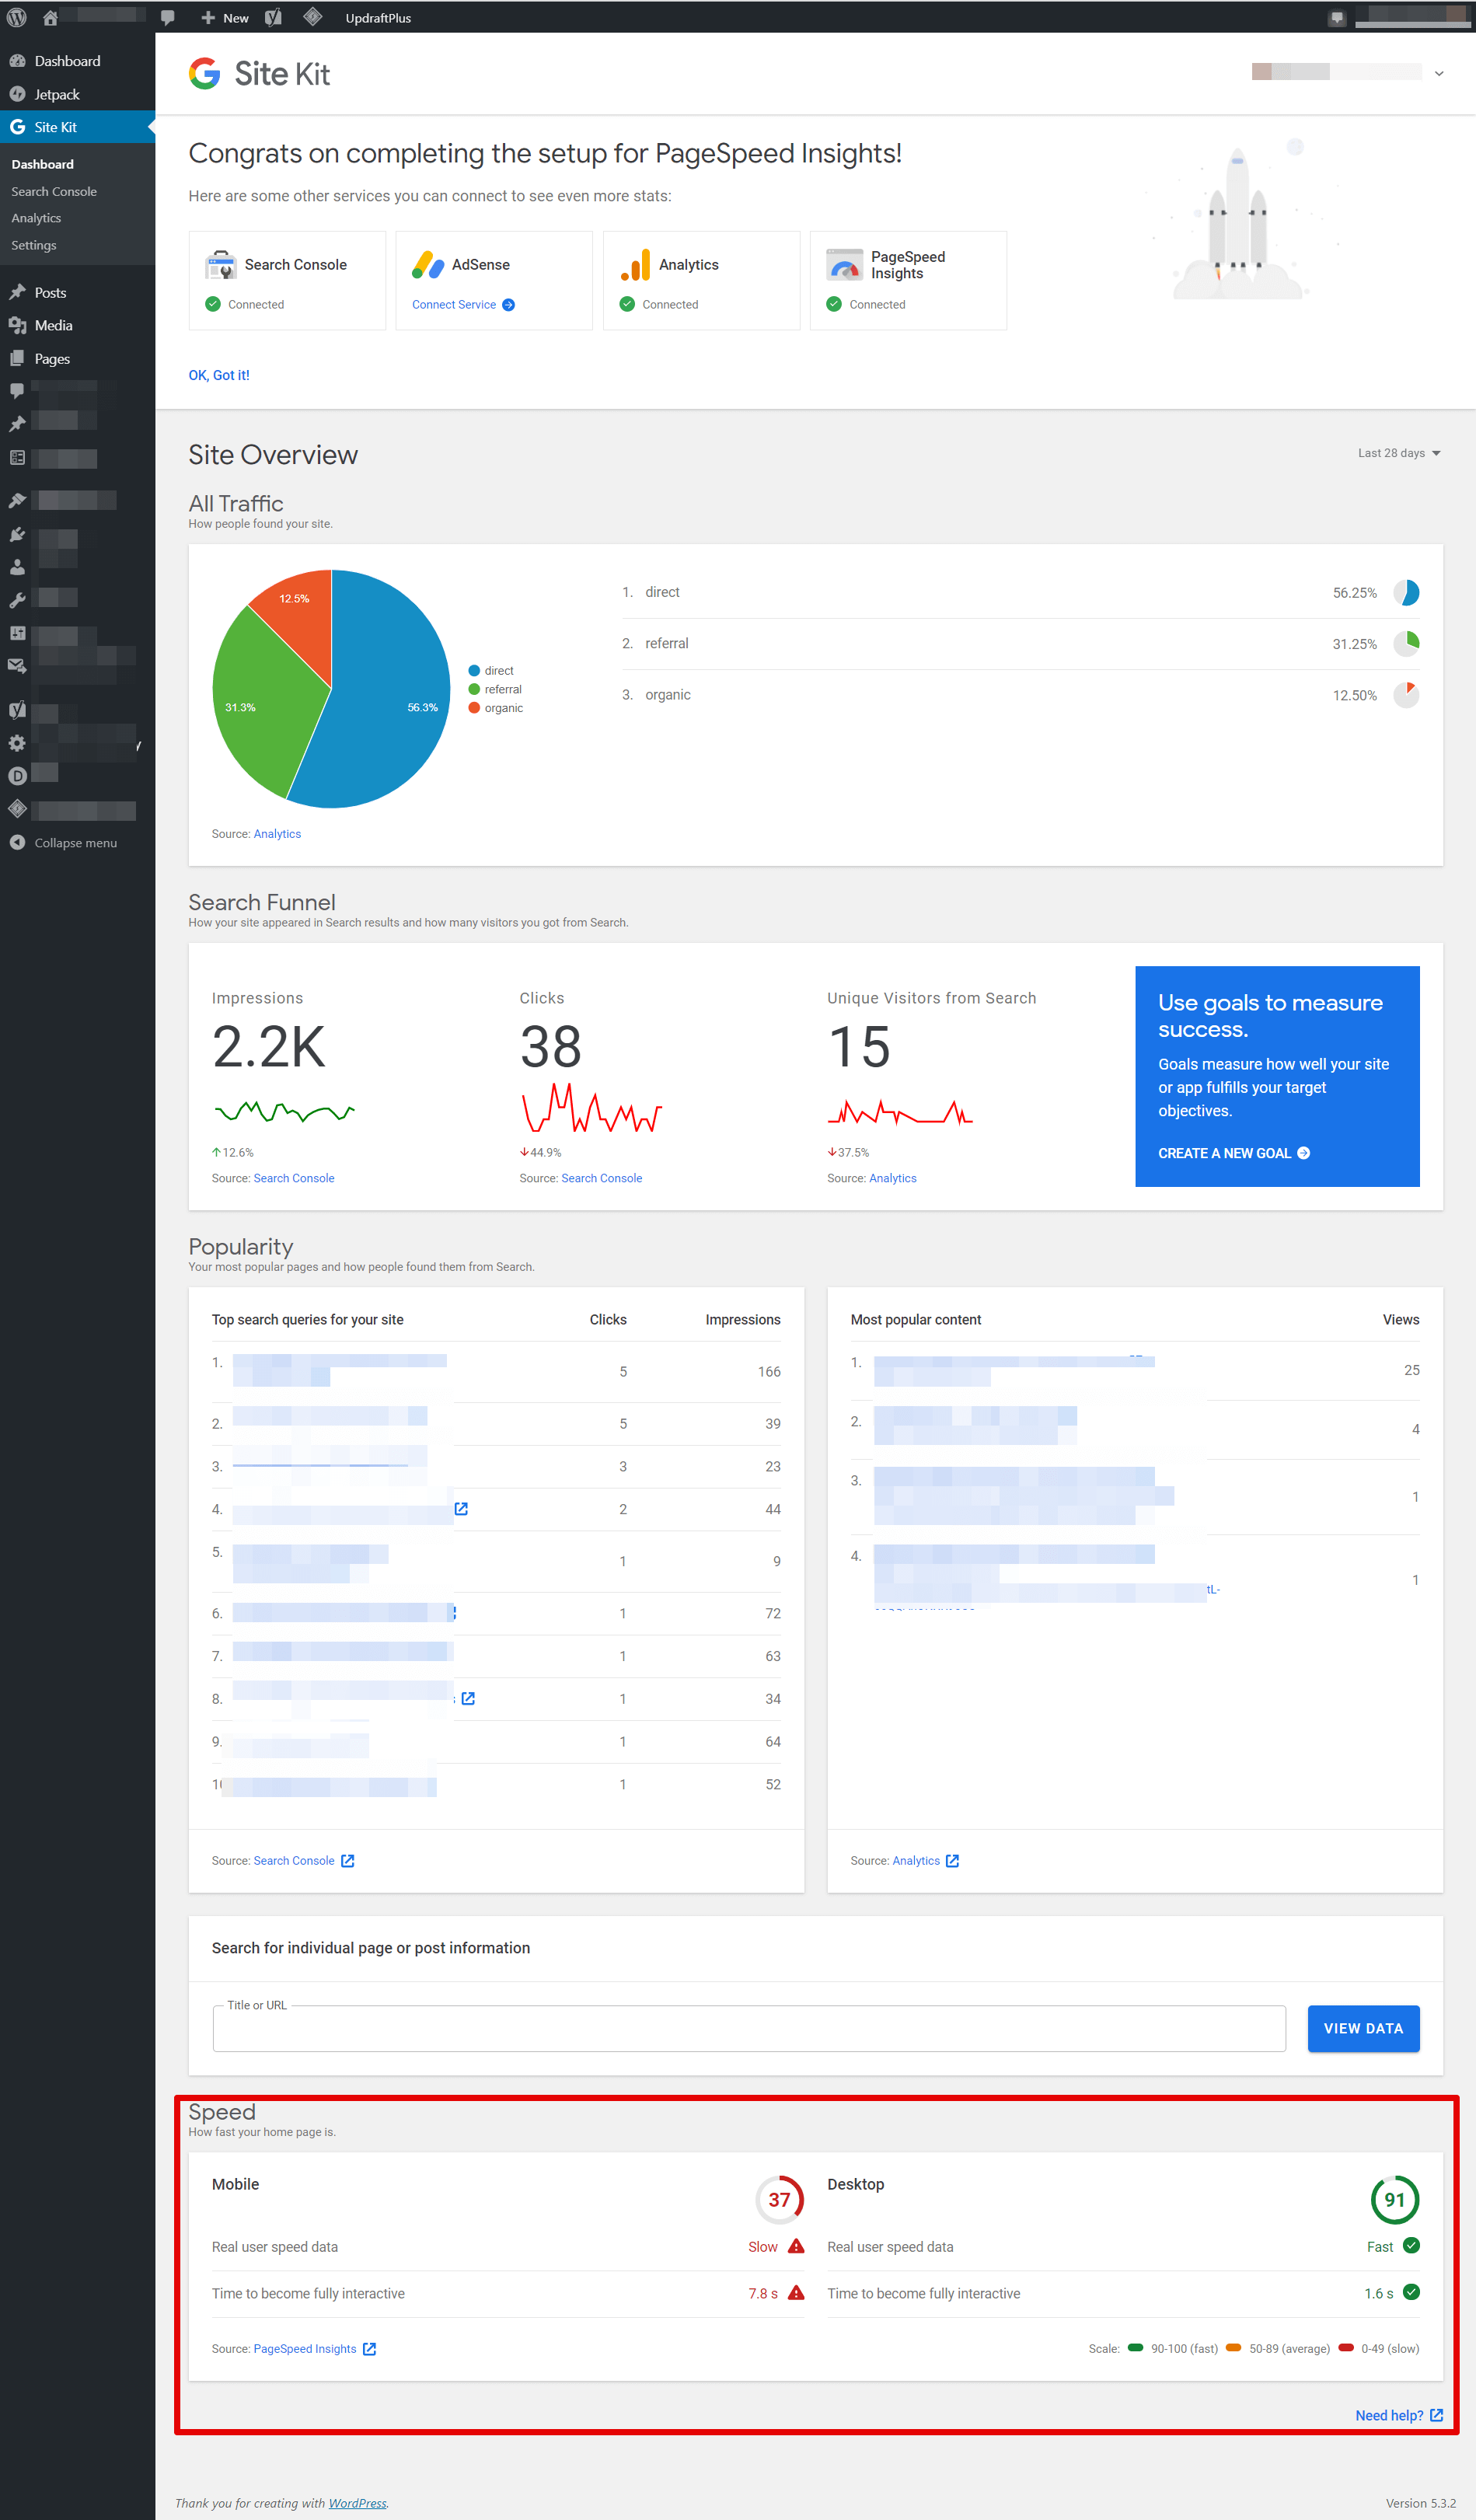Click the desktop score 91 gauge
This screenshot has height=2520, width=1476.
(1394, 2200)
